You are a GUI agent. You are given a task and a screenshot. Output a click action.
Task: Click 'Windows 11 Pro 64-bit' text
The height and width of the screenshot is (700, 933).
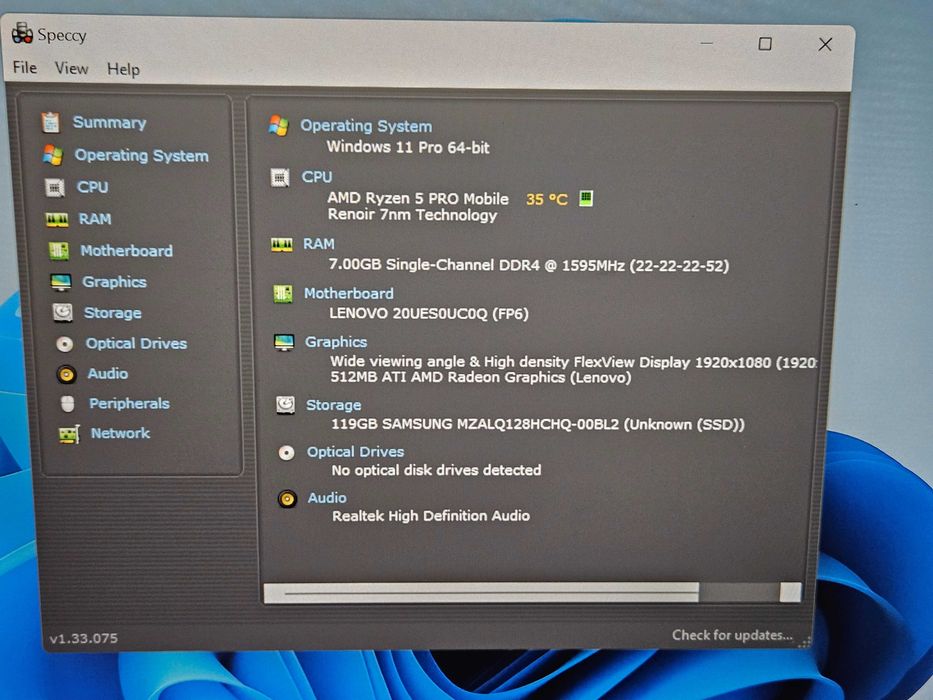click(x=408, y=147)
